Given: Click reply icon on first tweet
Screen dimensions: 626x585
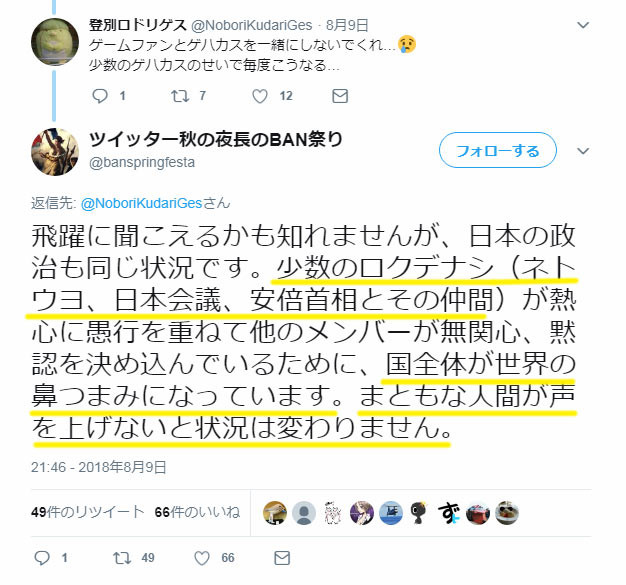Looking at the screenshot, I should click(x=100, y=96).
